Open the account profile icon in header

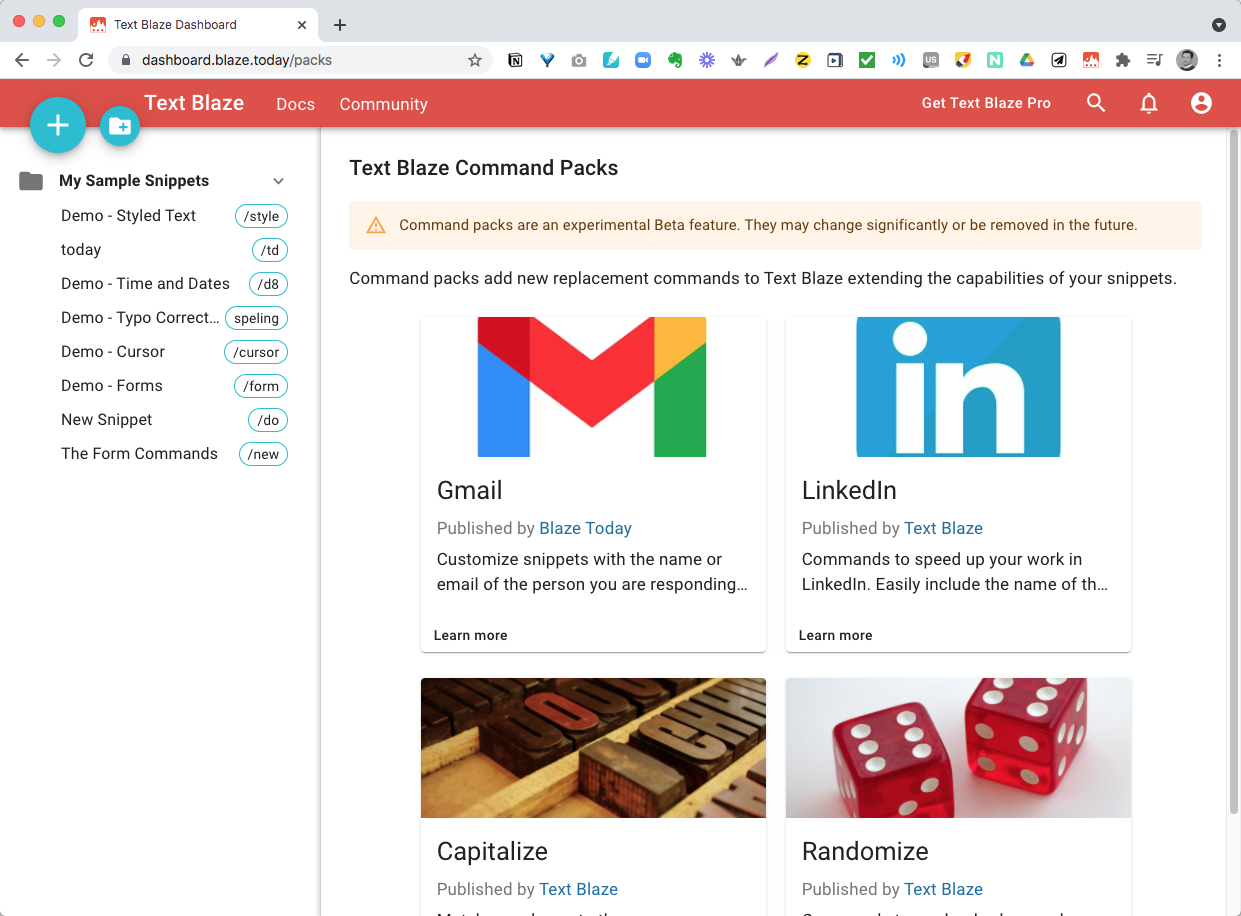tap(1201, 103)
